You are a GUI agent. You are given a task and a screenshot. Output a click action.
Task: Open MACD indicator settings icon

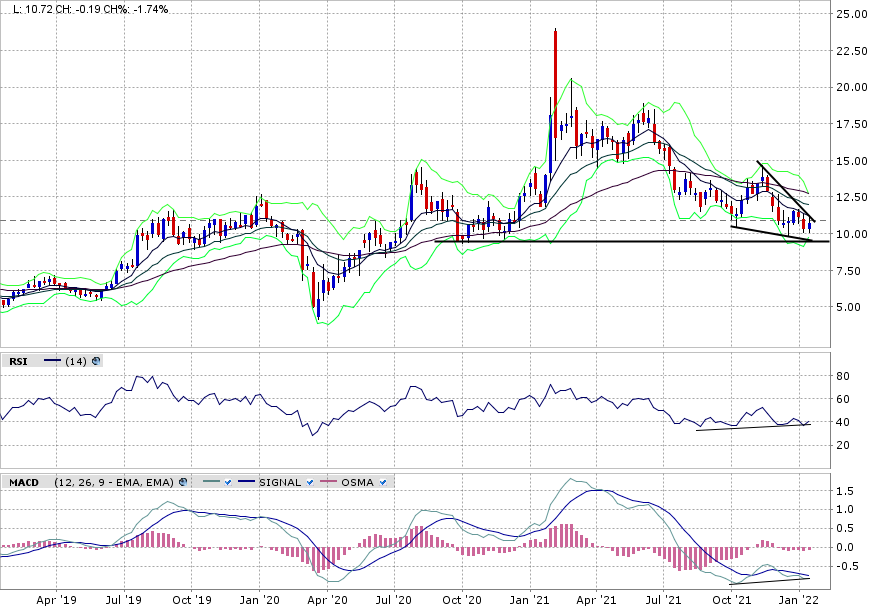[183, 482]
